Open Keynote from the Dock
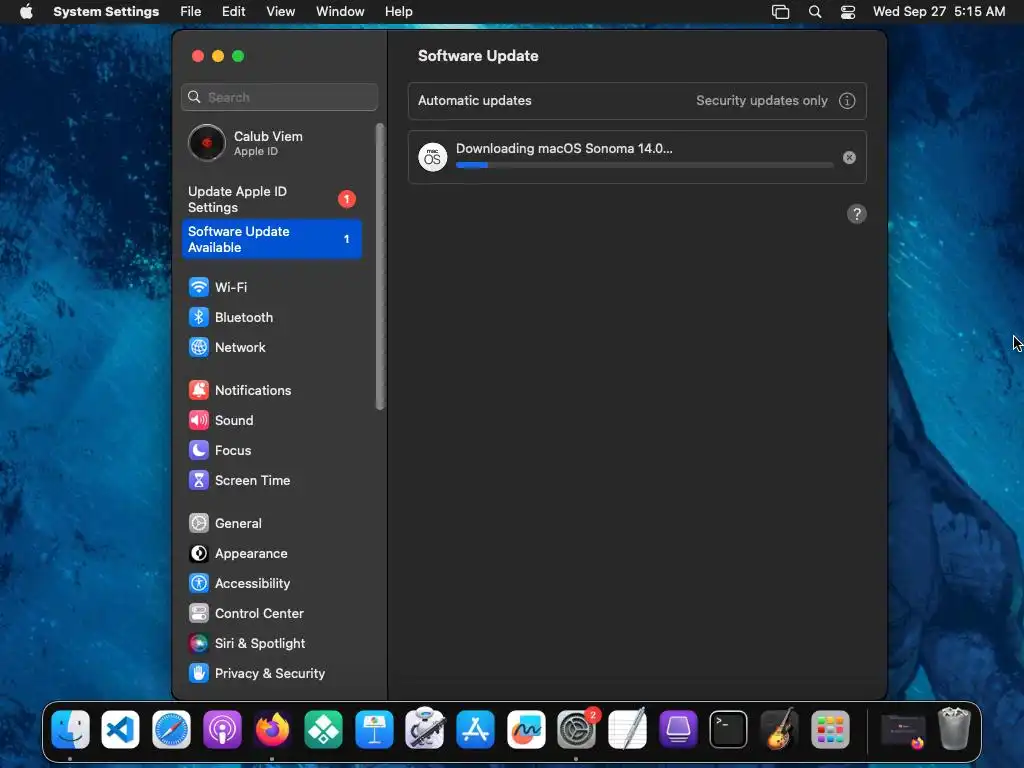 [x=374, y=729]
